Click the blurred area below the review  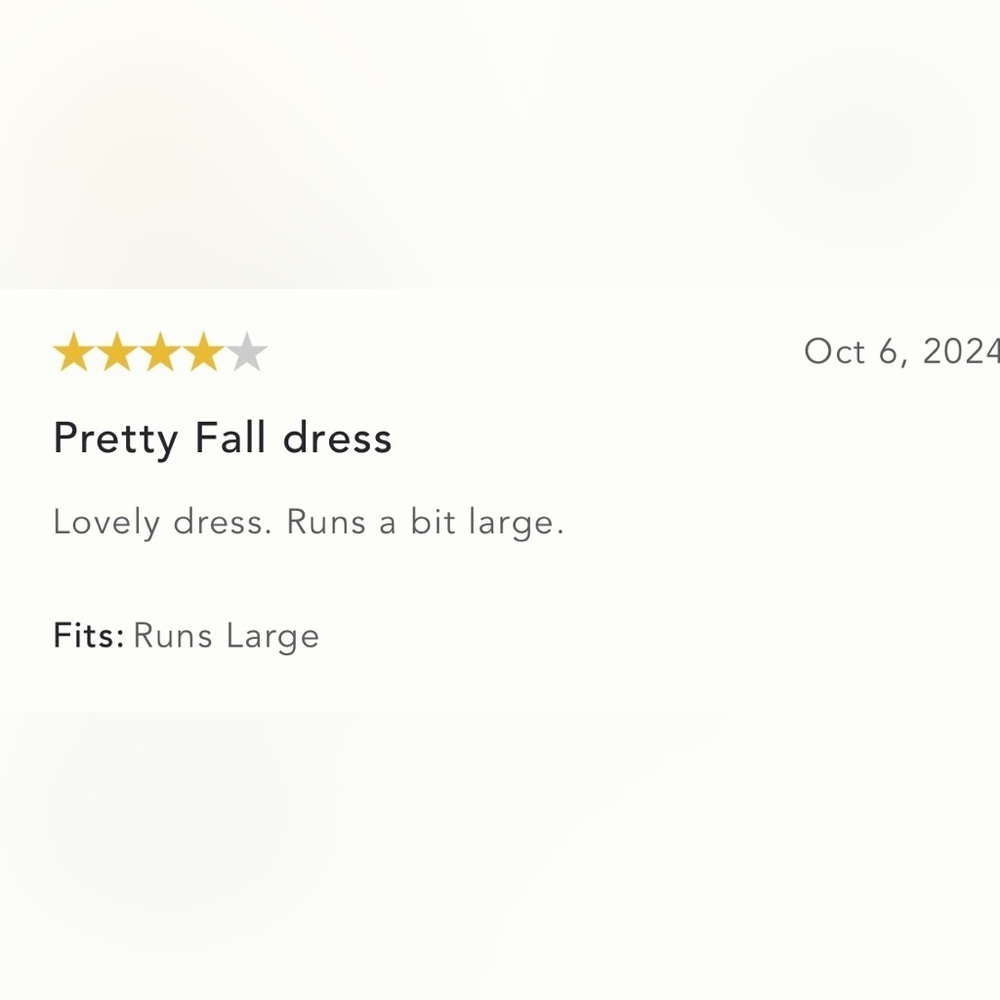tap(500, 856)
